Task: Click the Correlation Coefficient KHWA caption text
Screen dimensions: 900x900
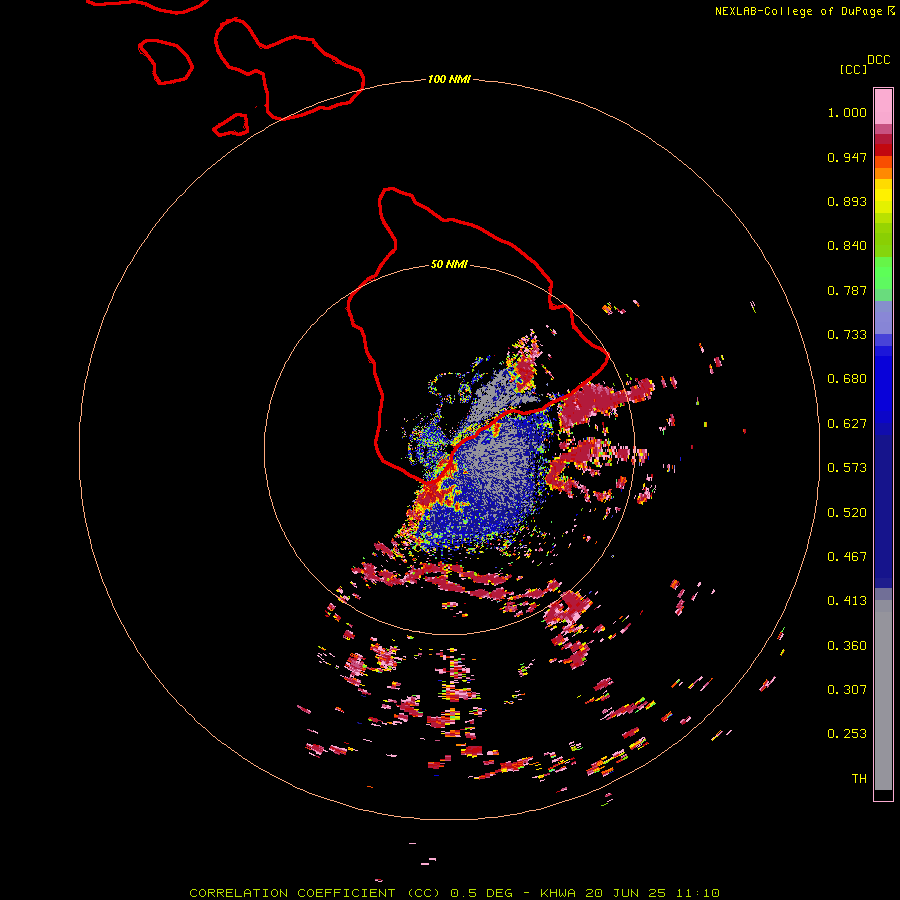Action: (454, 893)
